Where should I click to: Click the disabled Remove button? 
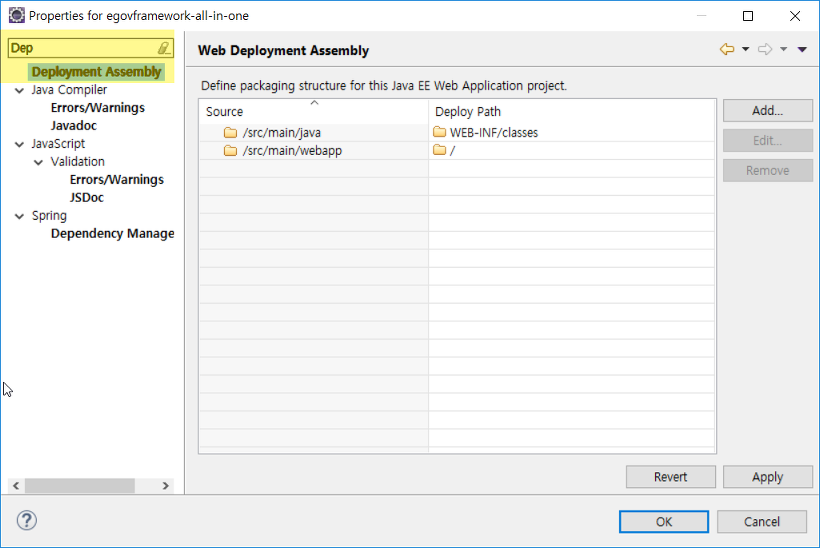(768, 170)
